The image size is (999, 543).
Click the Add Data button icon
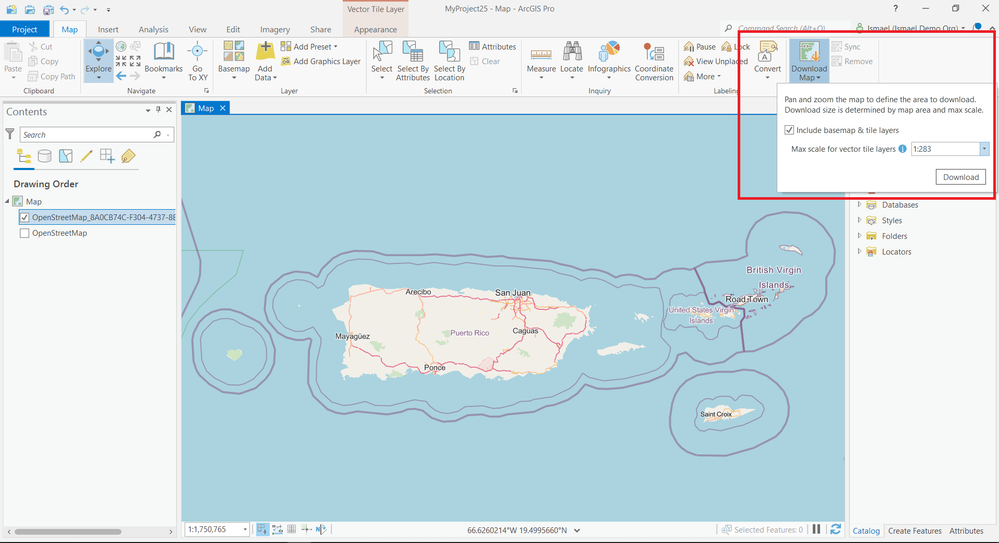click(265, 51)
